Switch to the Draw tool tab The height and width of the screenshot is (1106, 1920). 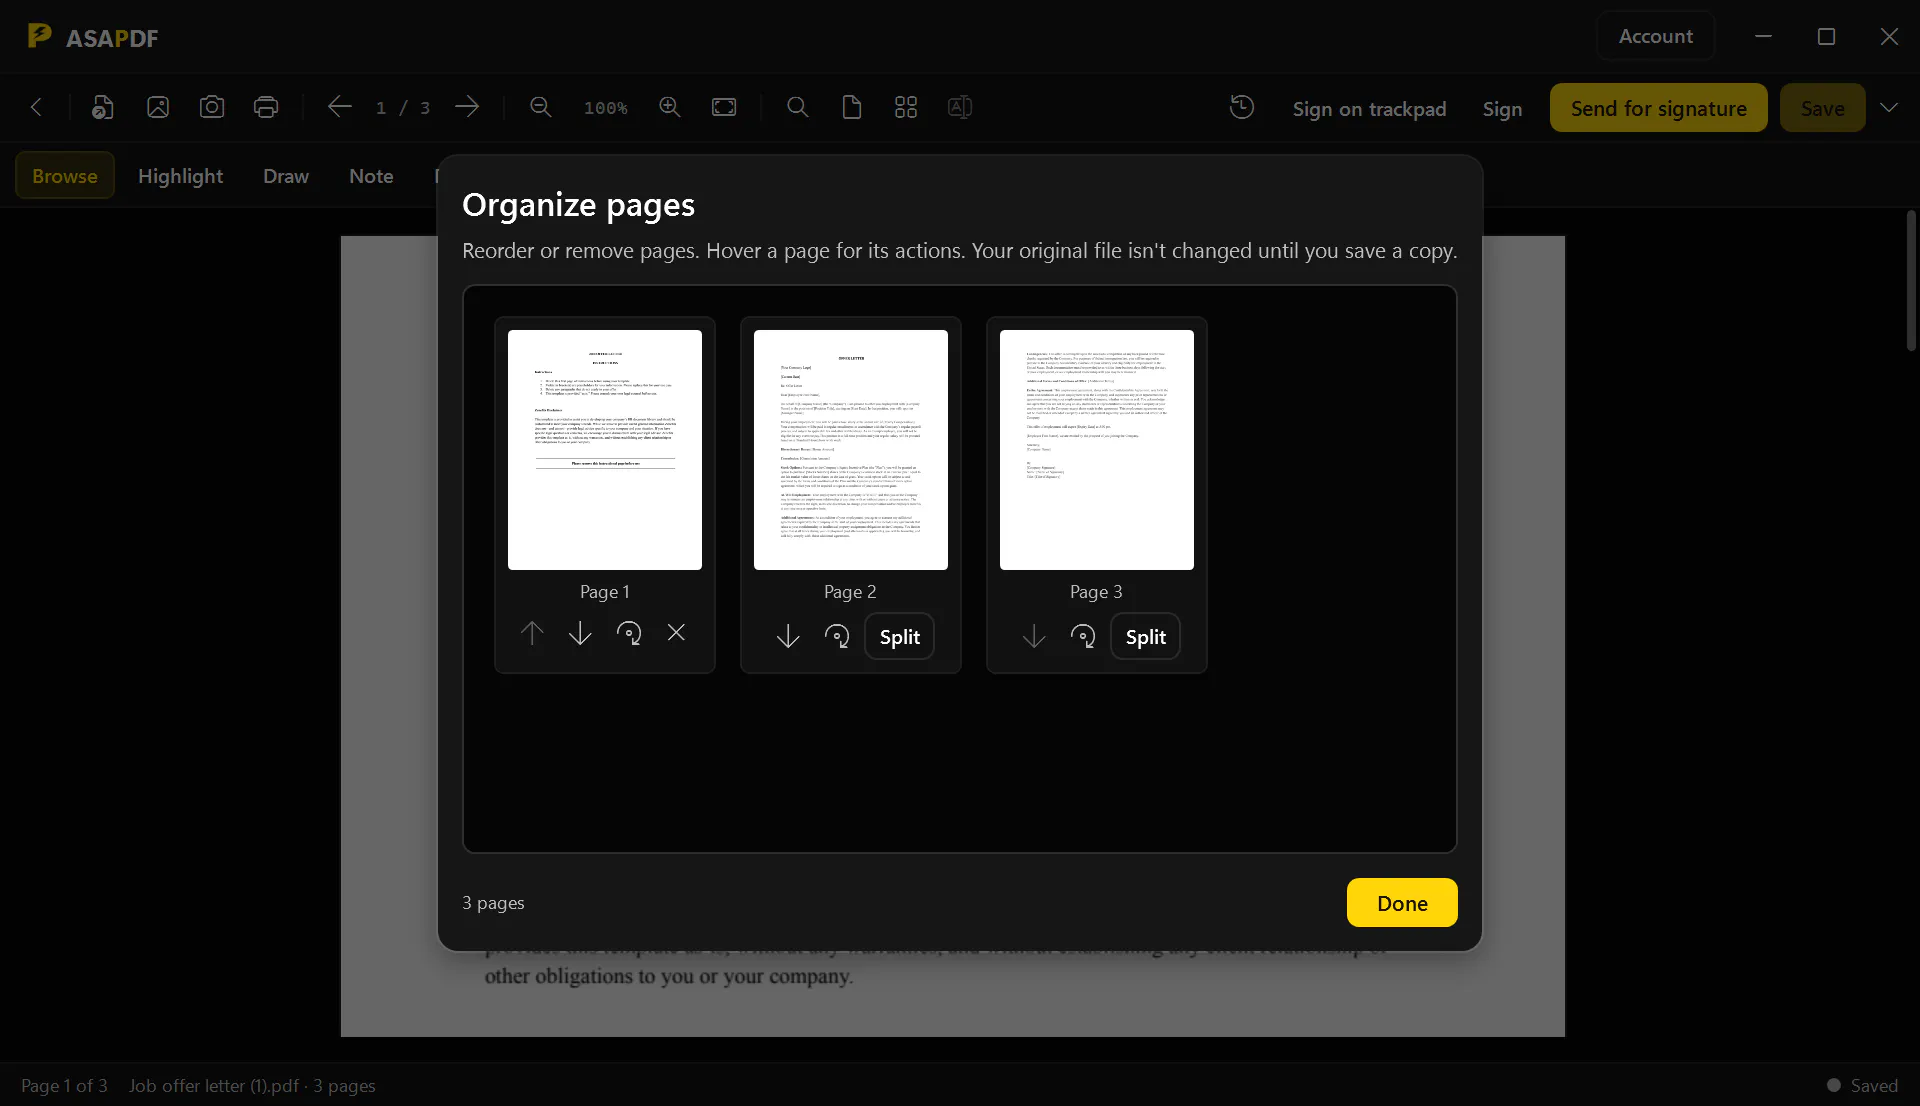tap(286, 176)
